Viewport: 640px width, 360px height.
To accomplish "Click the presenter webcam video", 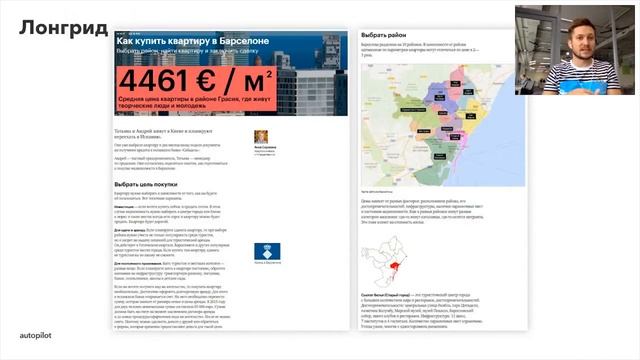I will [575, 50].
